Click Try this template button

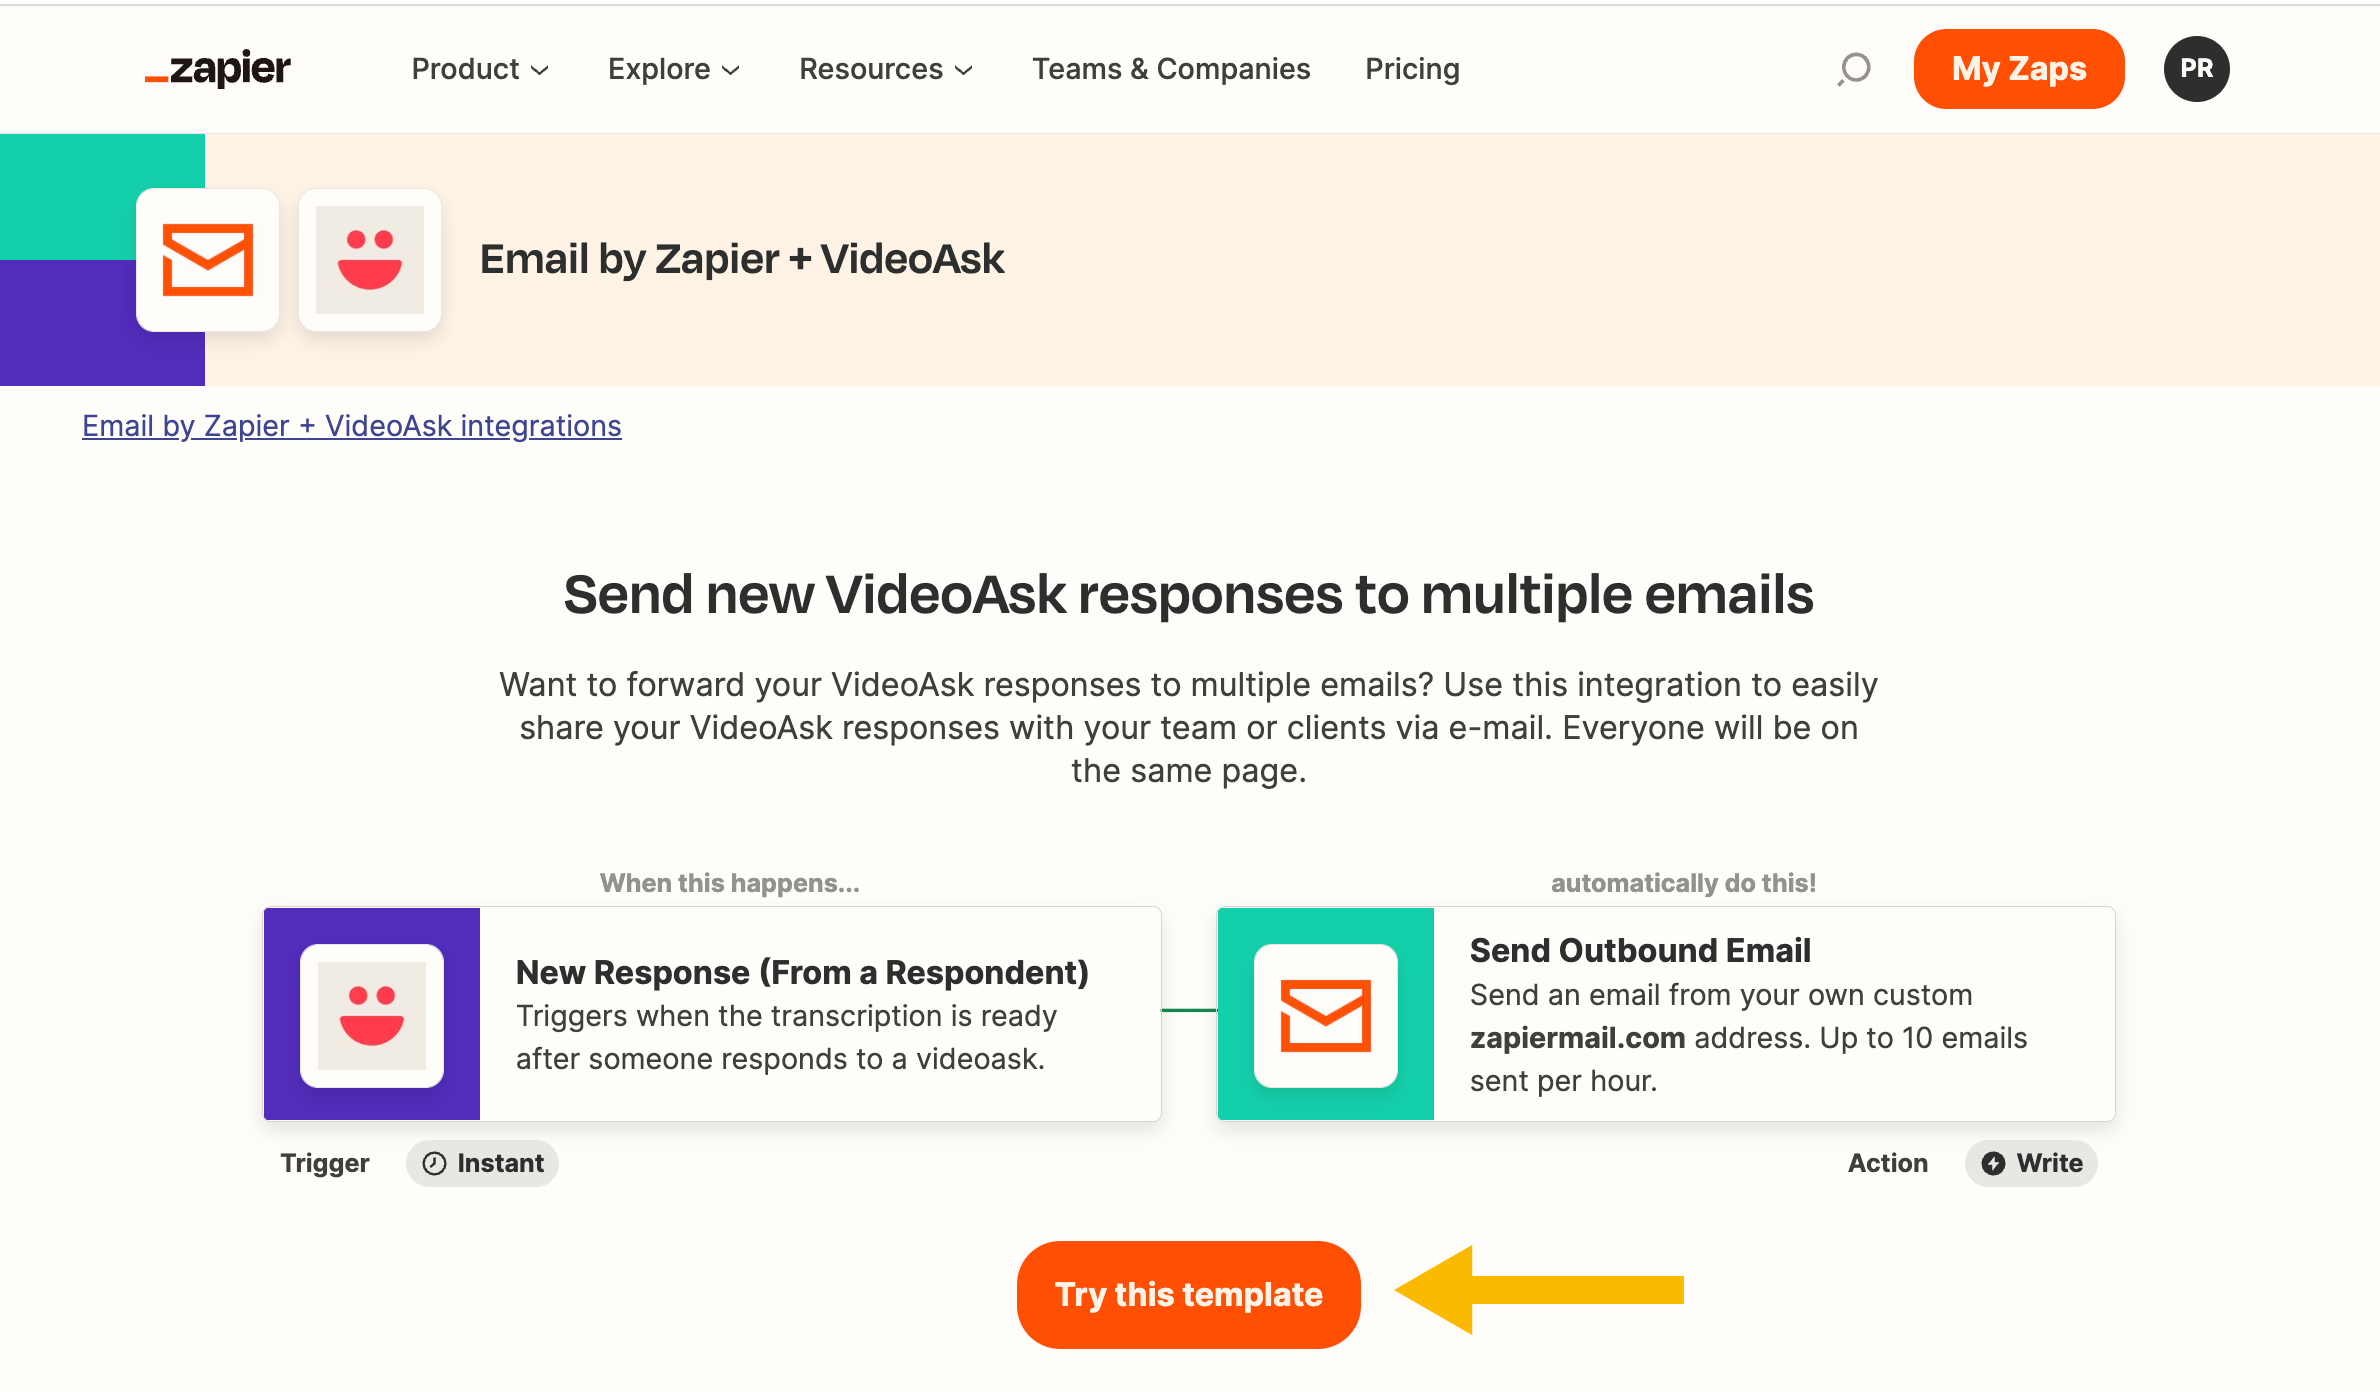click(x=1189, y=1295)
